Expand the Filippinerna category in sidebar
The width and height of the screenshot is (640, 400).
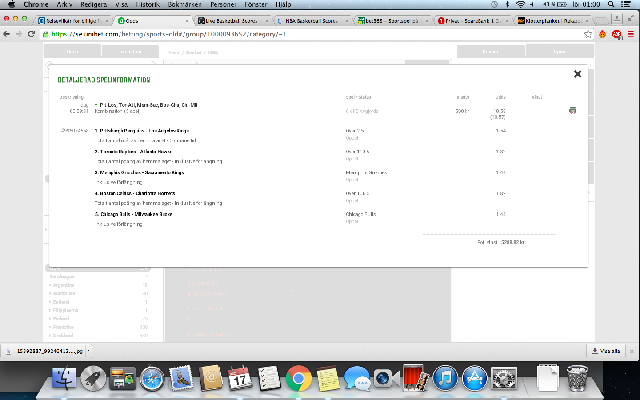[x=65, y=310]
